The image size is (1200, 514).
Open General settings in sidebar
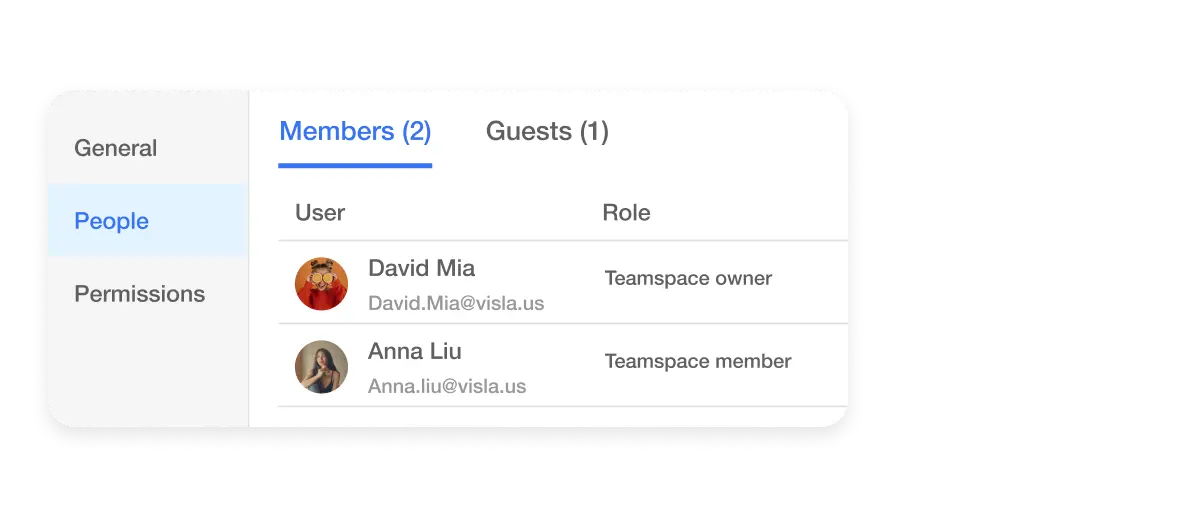[116, 148]
